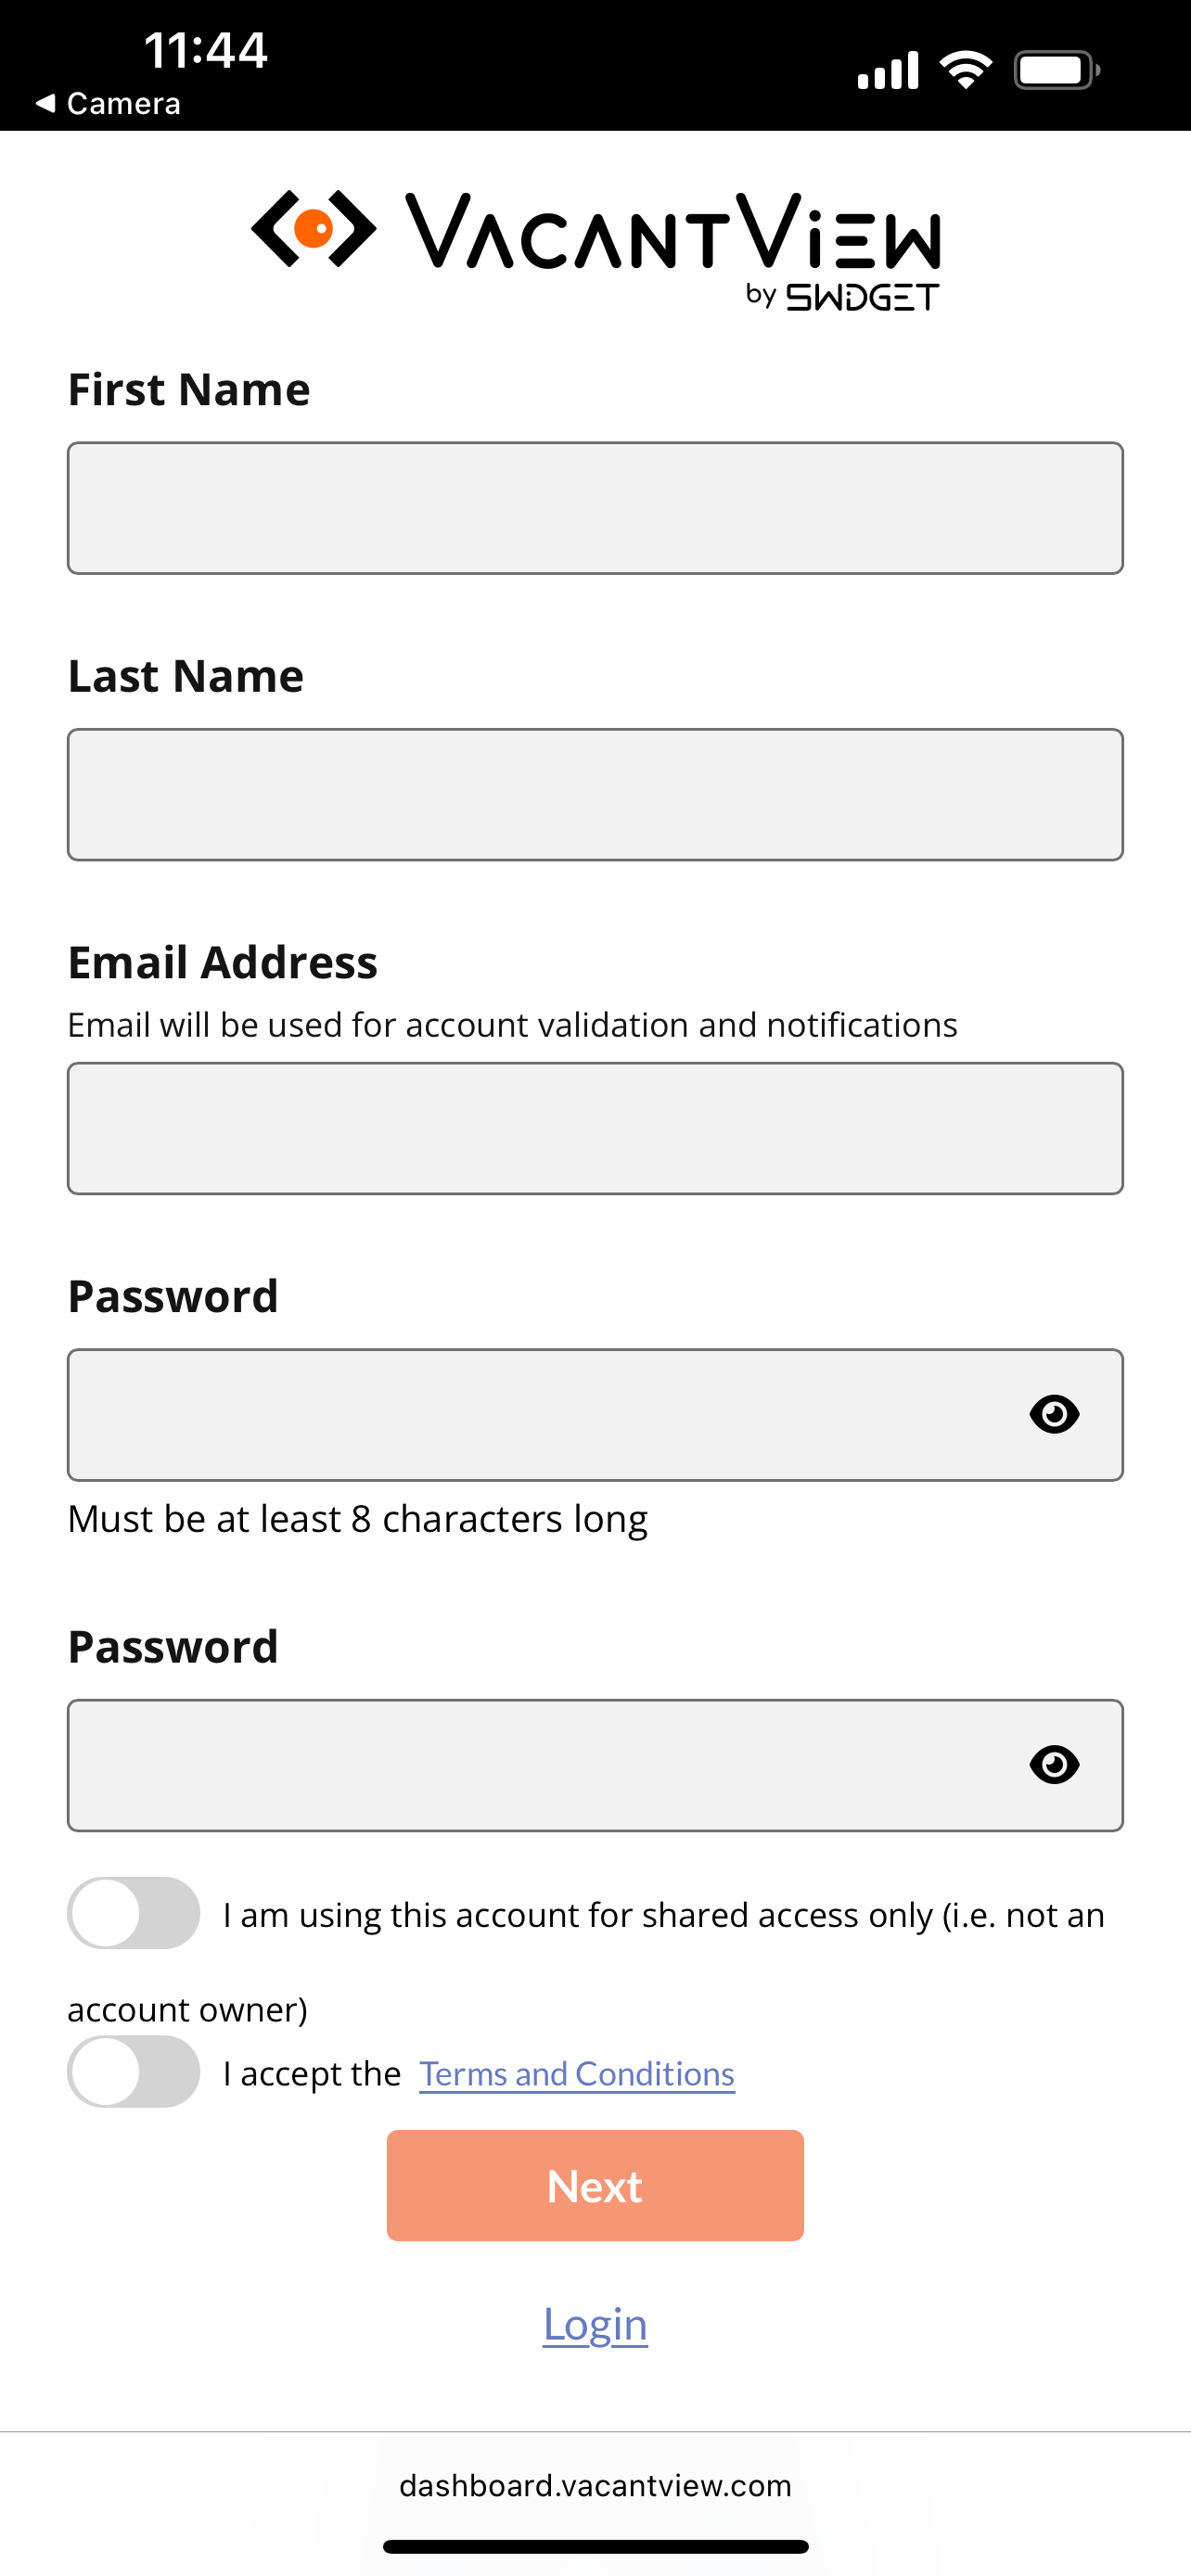Reveal confirm password with second eye icon
Viewport: 1191px width, 2576px height.
1054,1764
